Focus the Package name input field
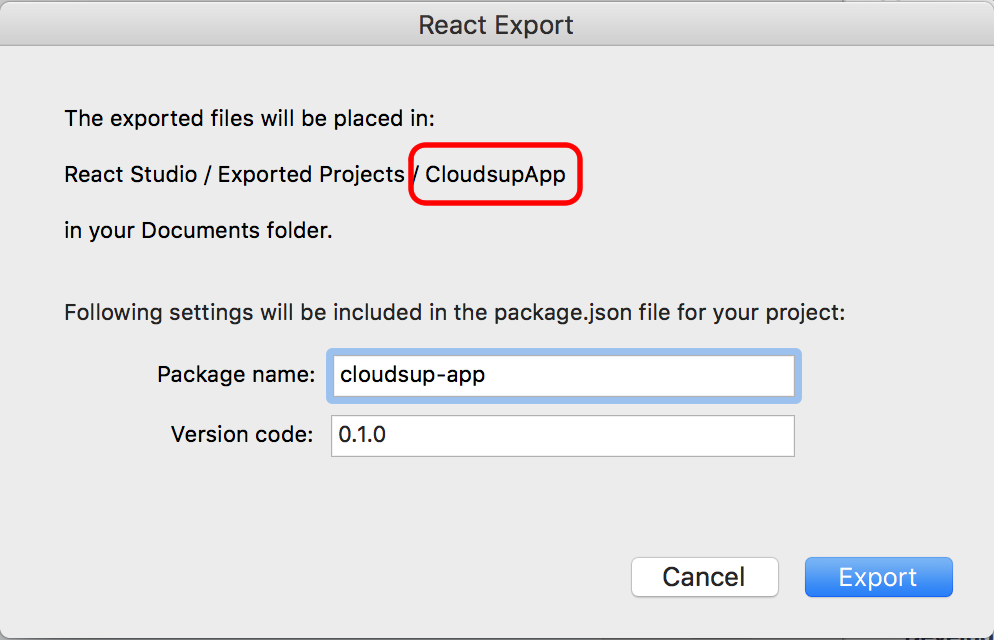This screenshot has width=994, height=640. tap(562, 375)
